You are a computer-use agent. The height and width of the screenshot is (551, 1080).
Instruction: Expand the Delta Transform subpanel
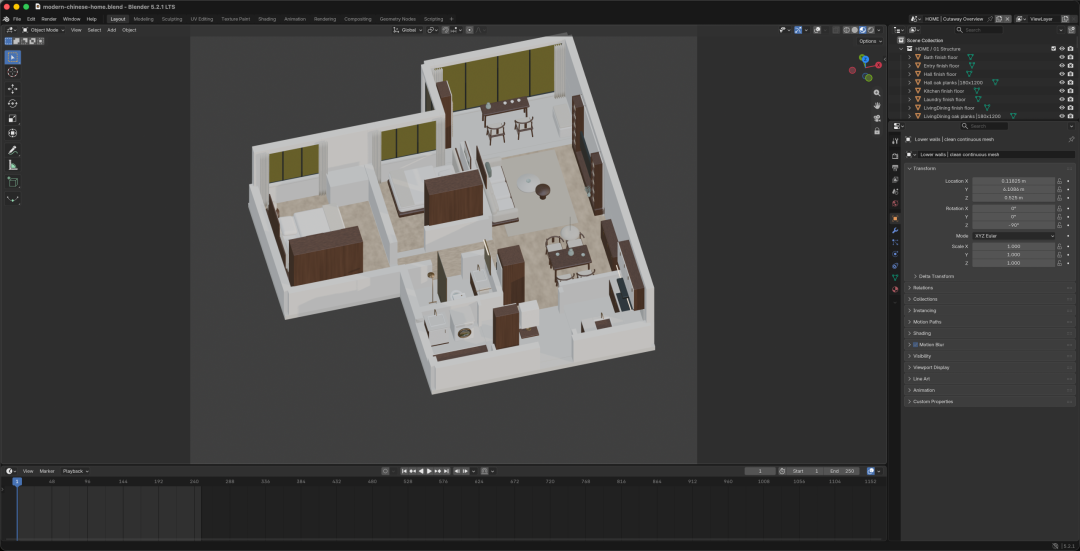tap(936, 276)
